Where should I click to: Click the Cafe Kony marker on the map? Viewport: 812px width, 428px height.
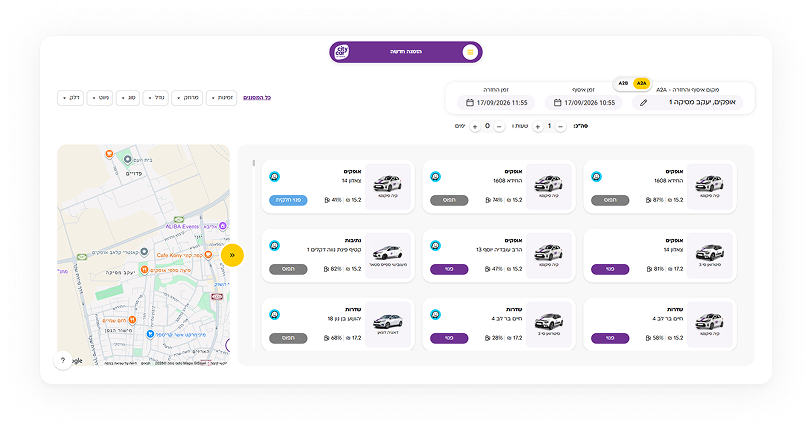point(208,254)
